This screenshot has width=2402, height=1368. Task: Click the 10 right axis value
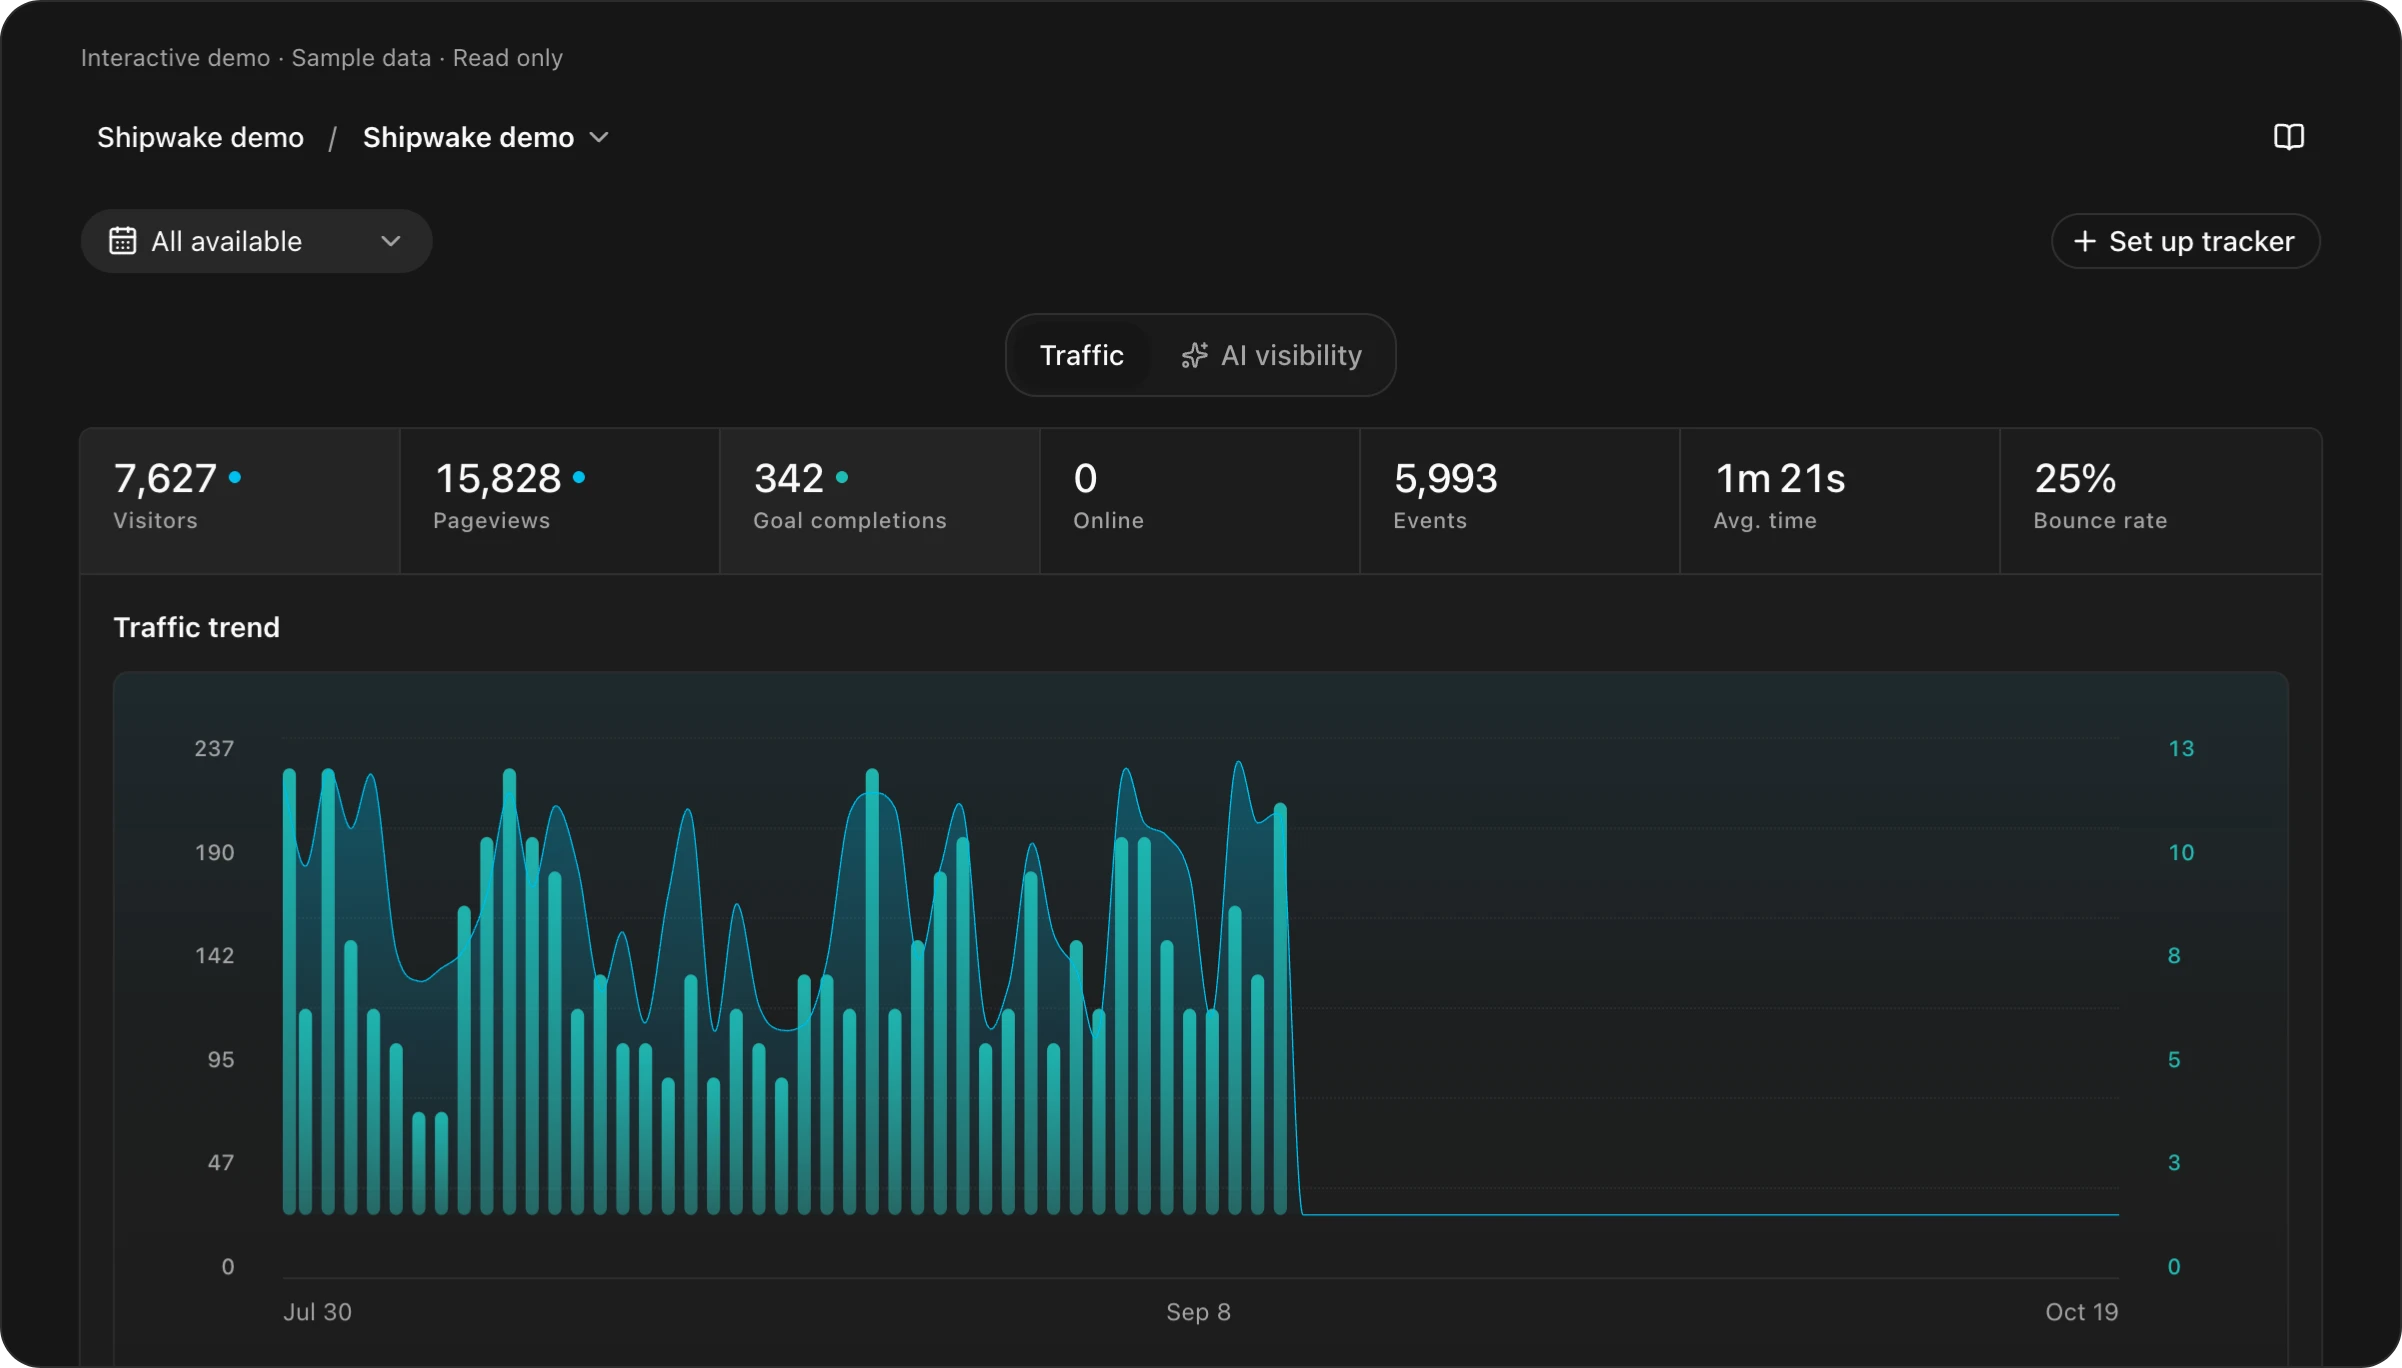pos(2181,852)
